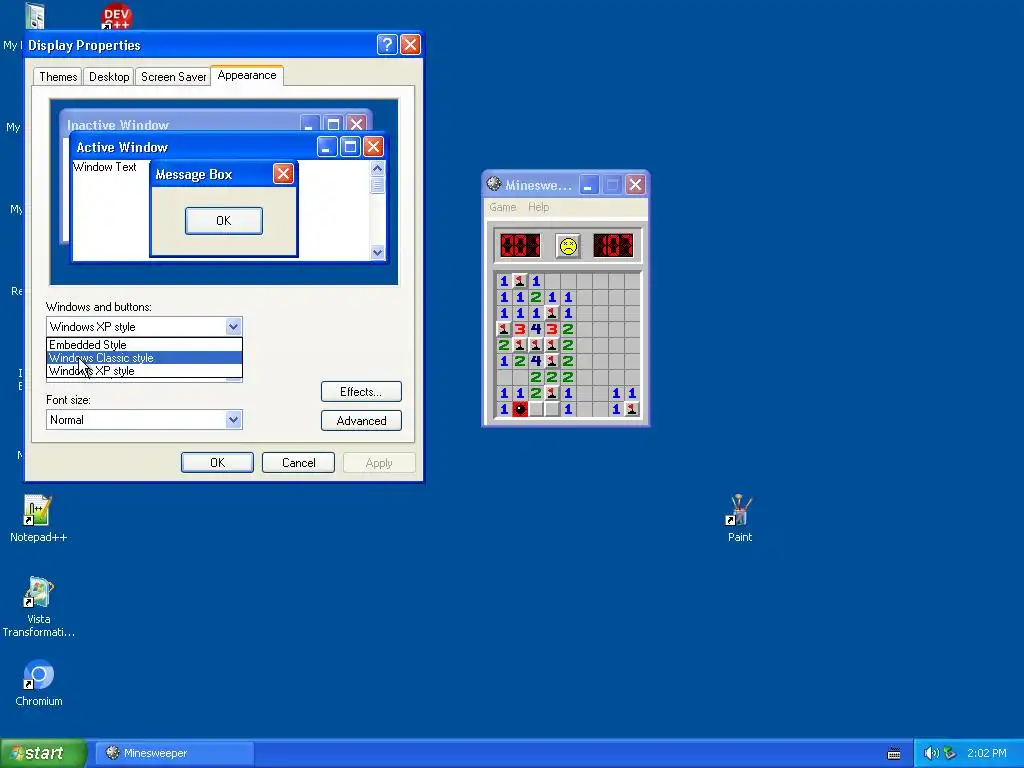
Task: Click the Minesweeper timer display
Action: (x=613, y=246)
